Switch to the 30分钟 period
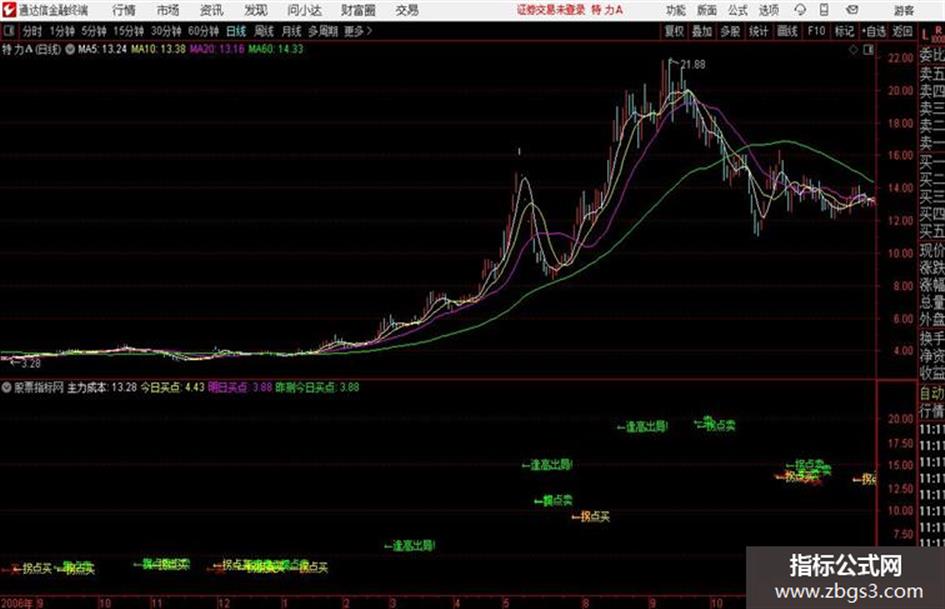 (166, 31)
